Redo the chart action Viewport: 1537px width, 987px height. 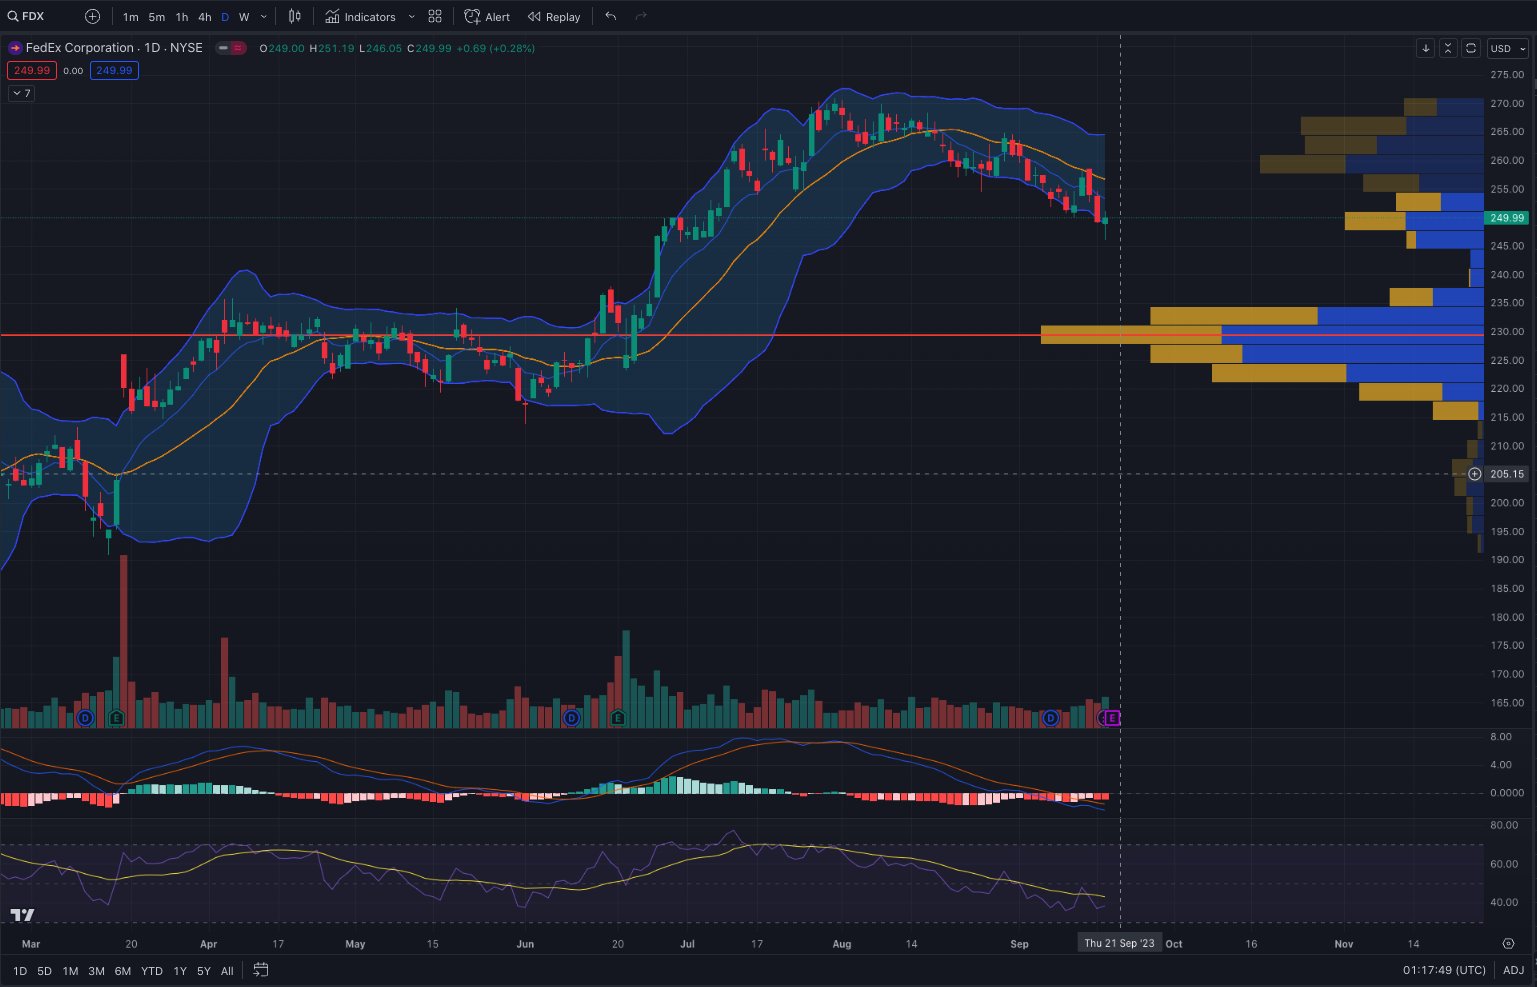pyautogui.click(x=641, y=17)
